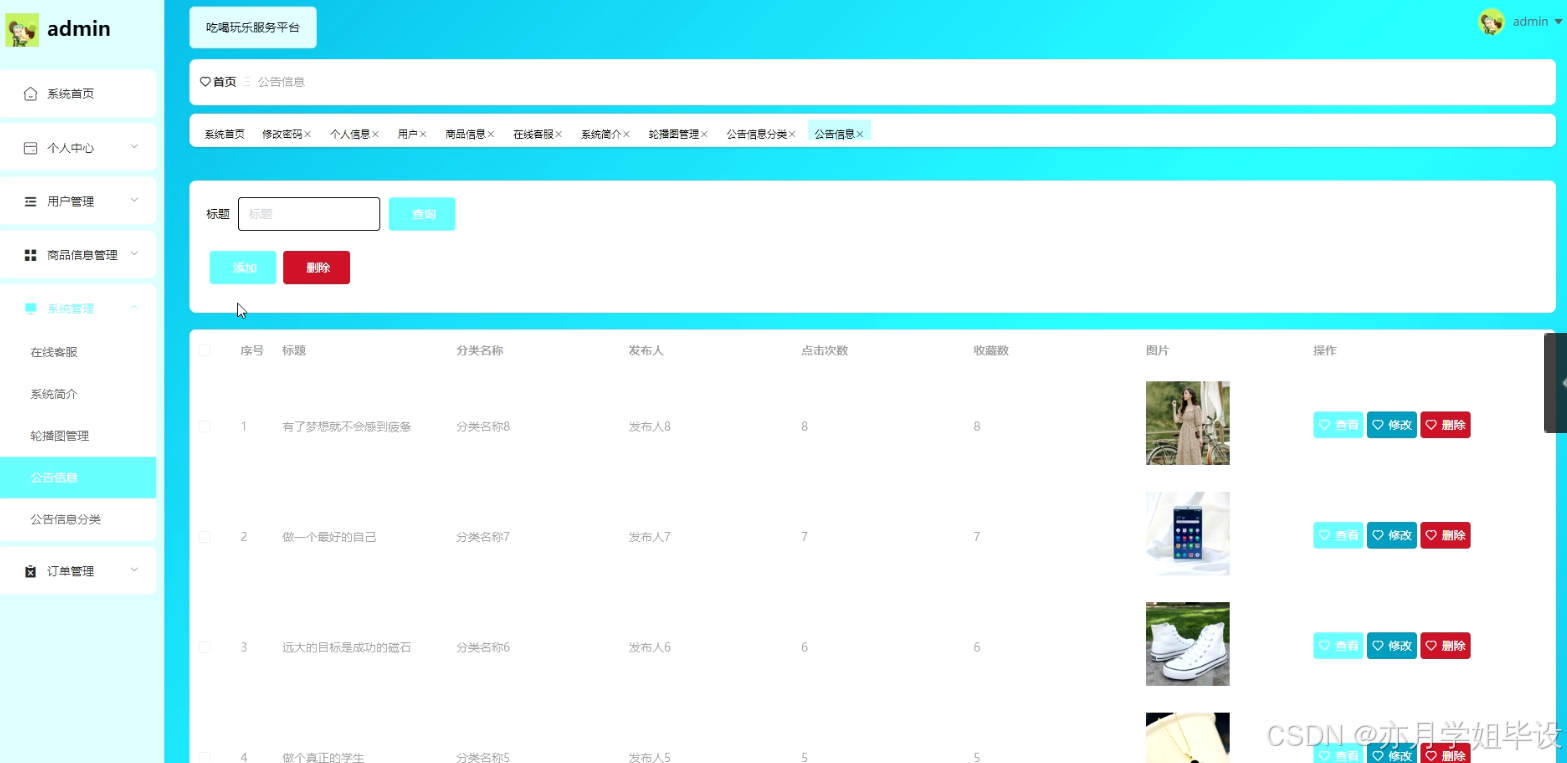Viewport: 1567px width, 763px height.
Task: Click the 商品信息管理 grid icon
Action: [x=30, y=255]
